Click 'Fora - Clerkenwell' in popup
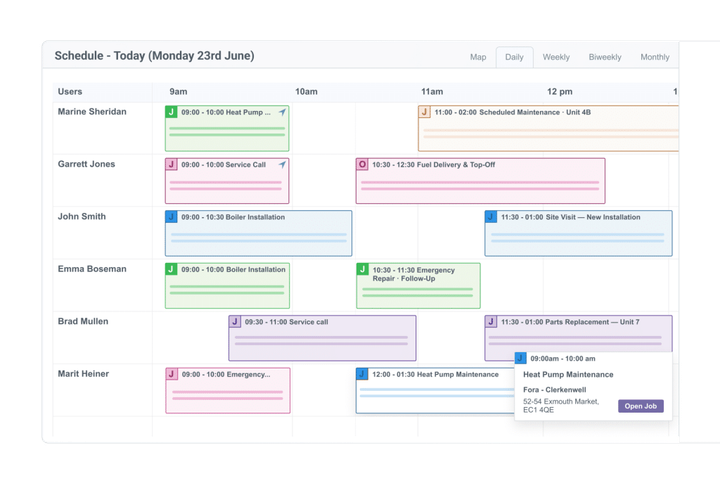Image resolution: width=720 pixels, height=485 pixels. pos(554,389)
